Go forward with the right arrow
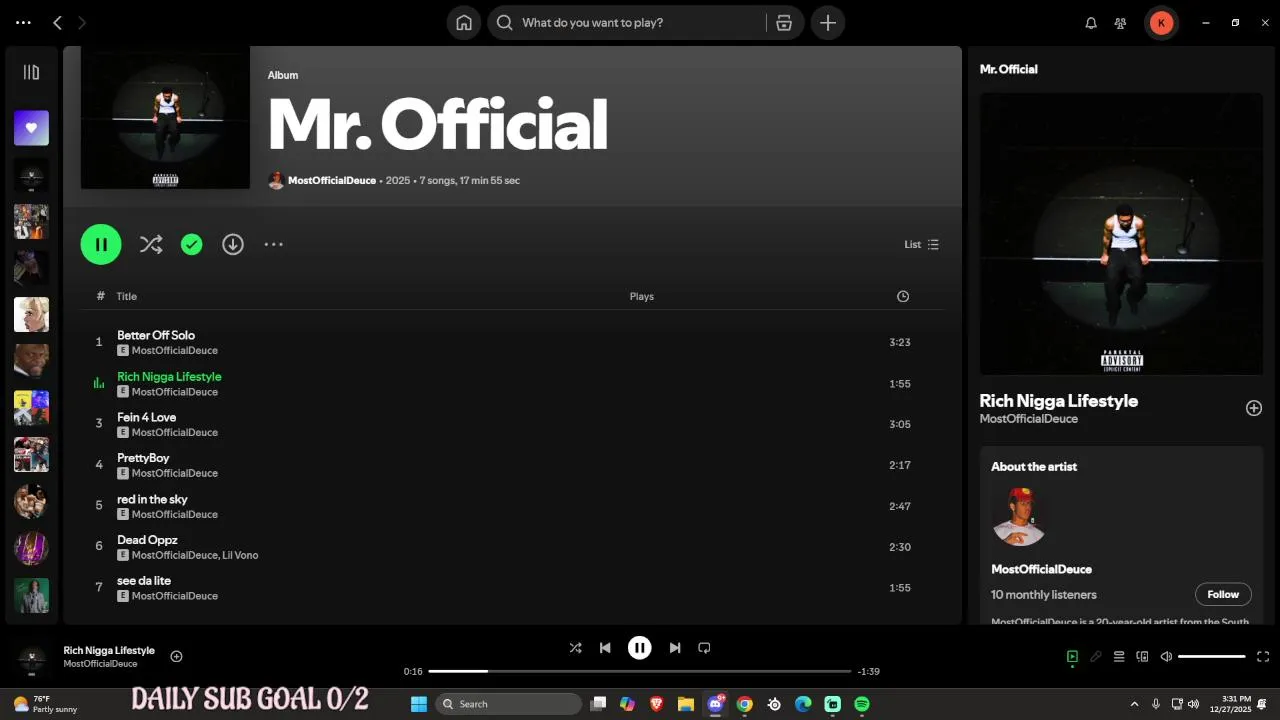The width and height of the screenshot is (1280, 720). (x=82, y=22)
